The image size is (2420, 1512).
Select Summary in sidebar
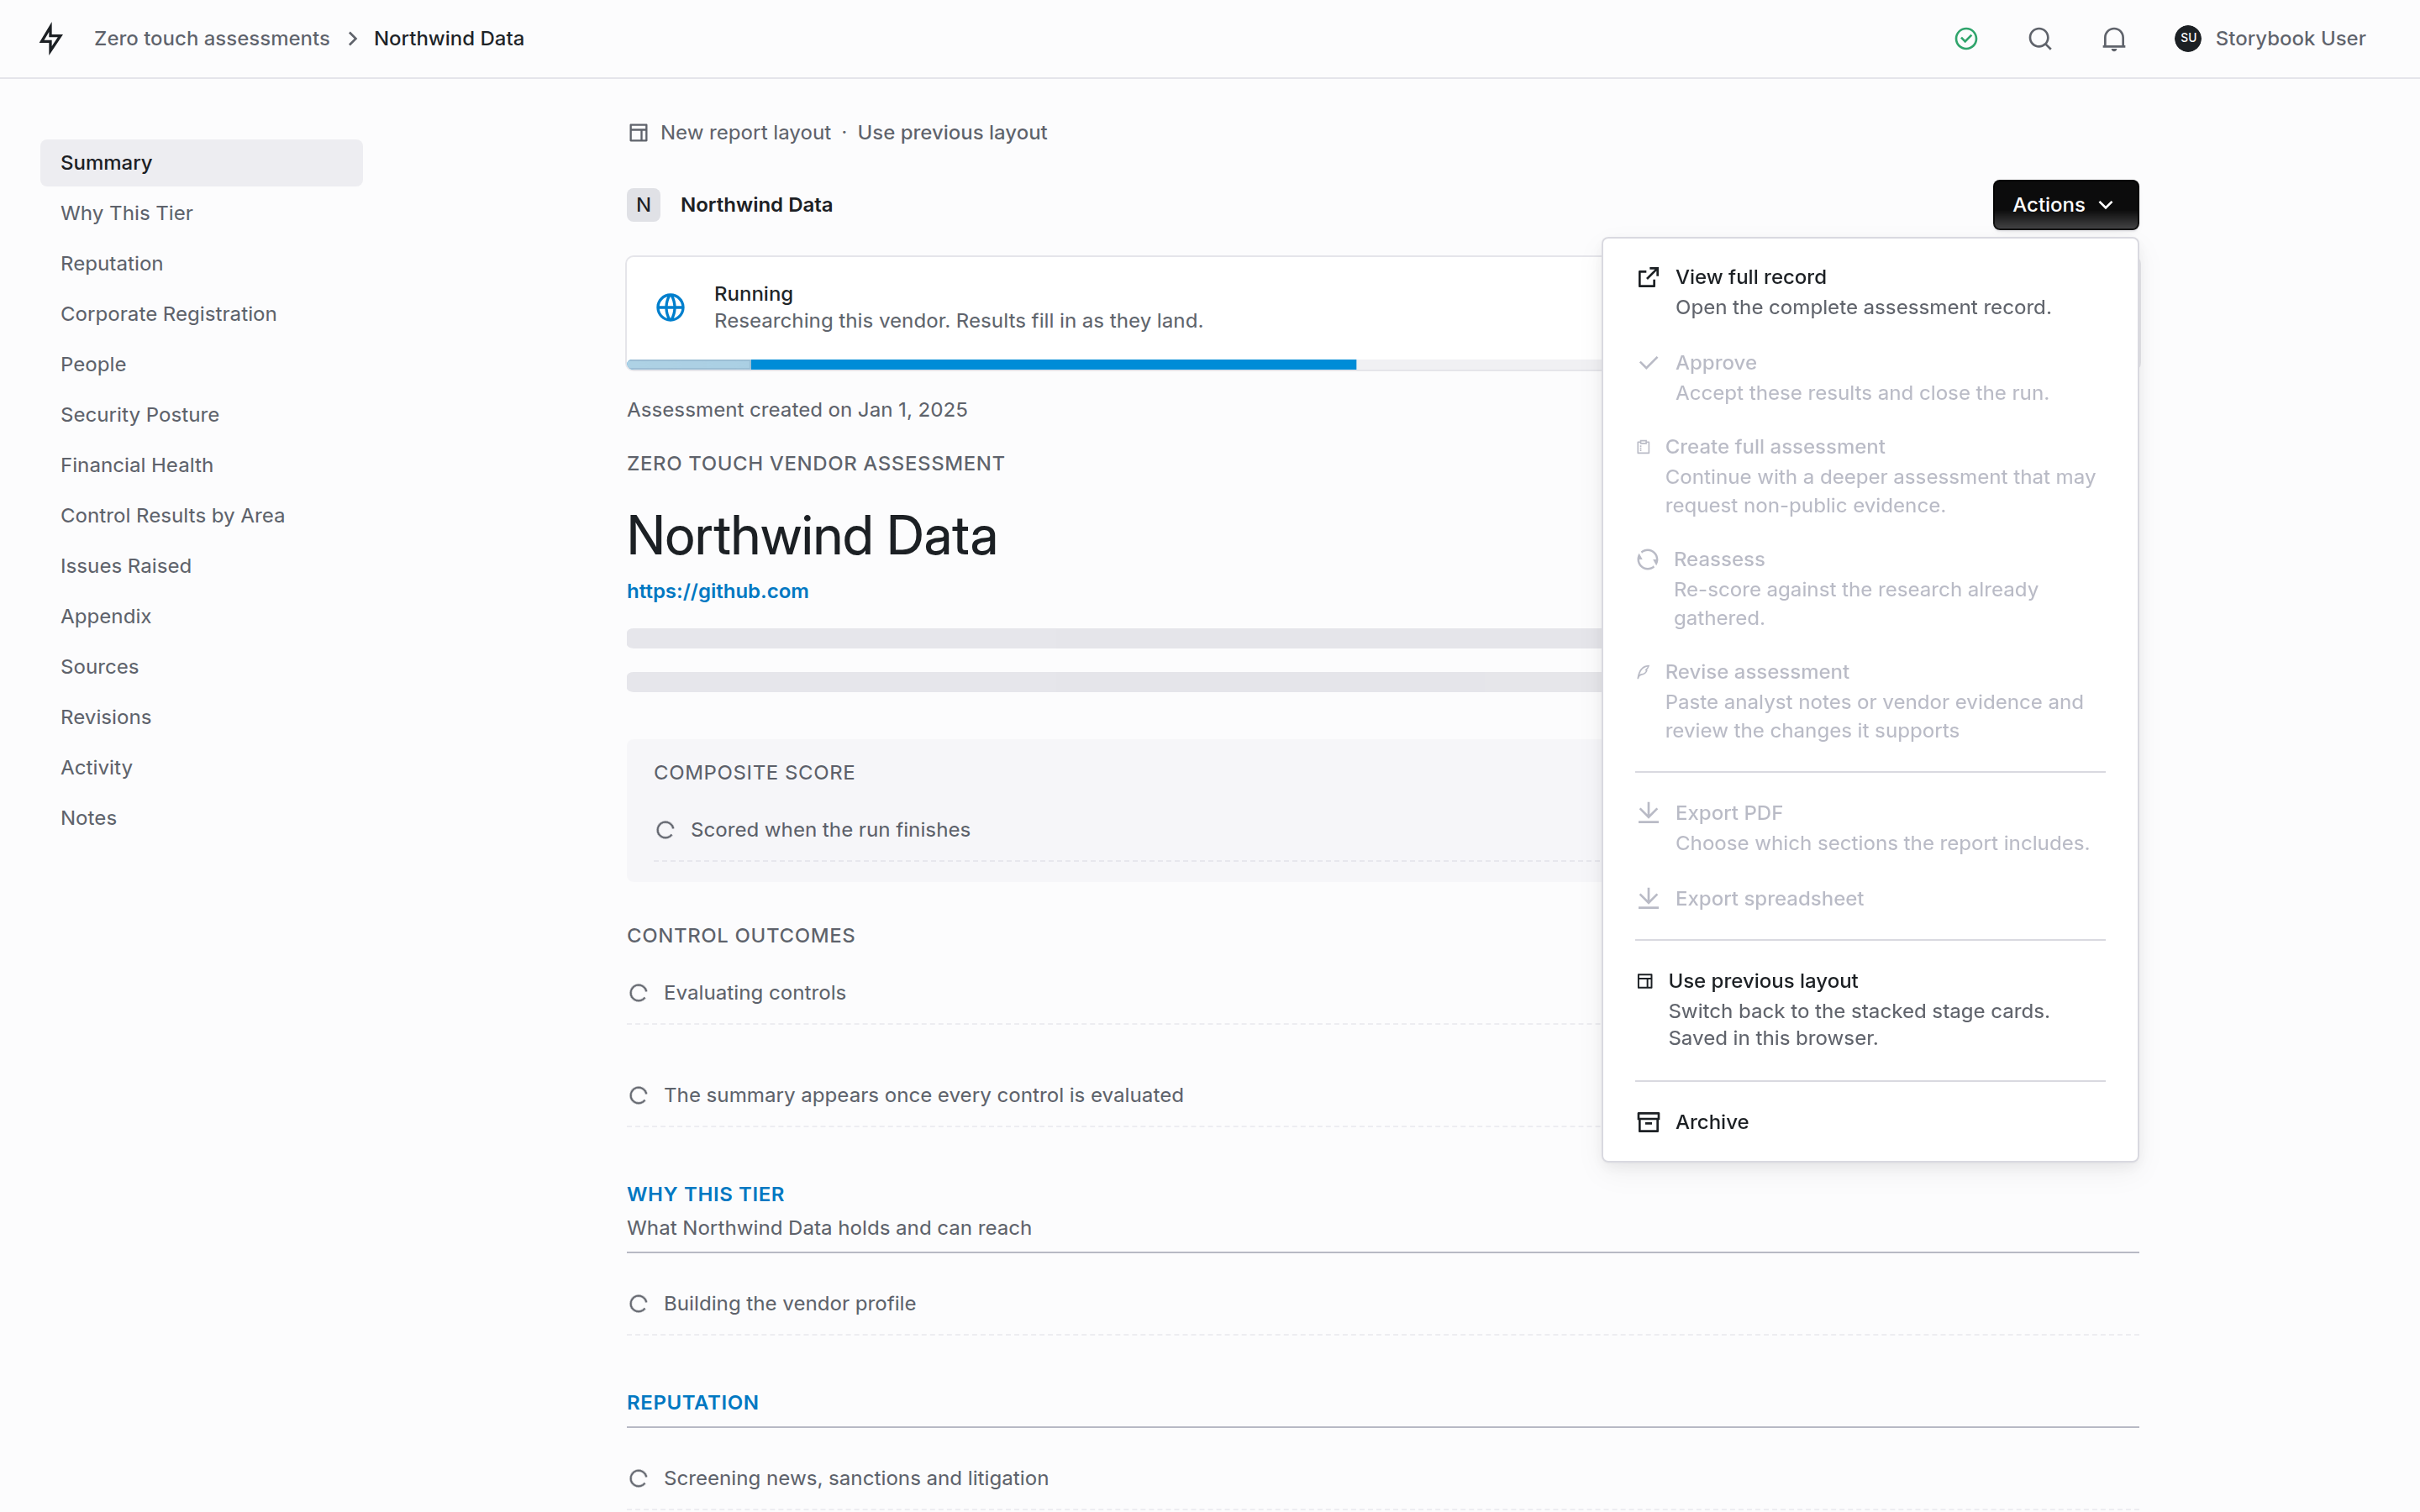click(x=201, y=163)
